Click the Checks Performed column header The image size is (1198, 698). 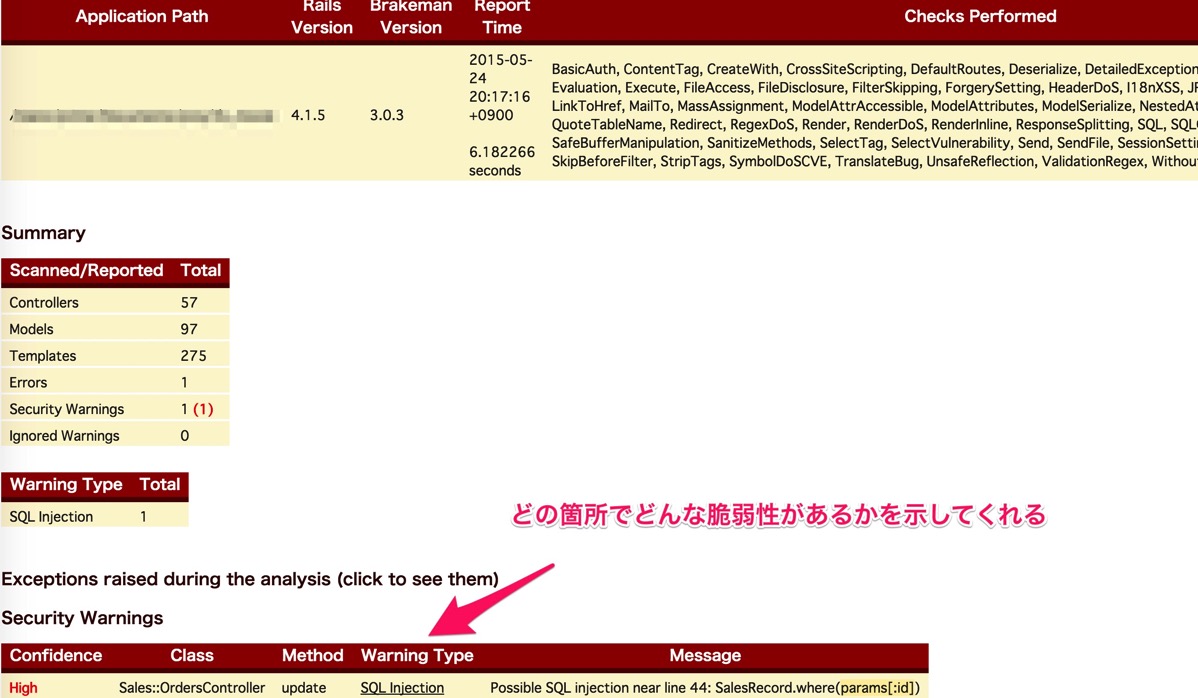click(979, 16)
